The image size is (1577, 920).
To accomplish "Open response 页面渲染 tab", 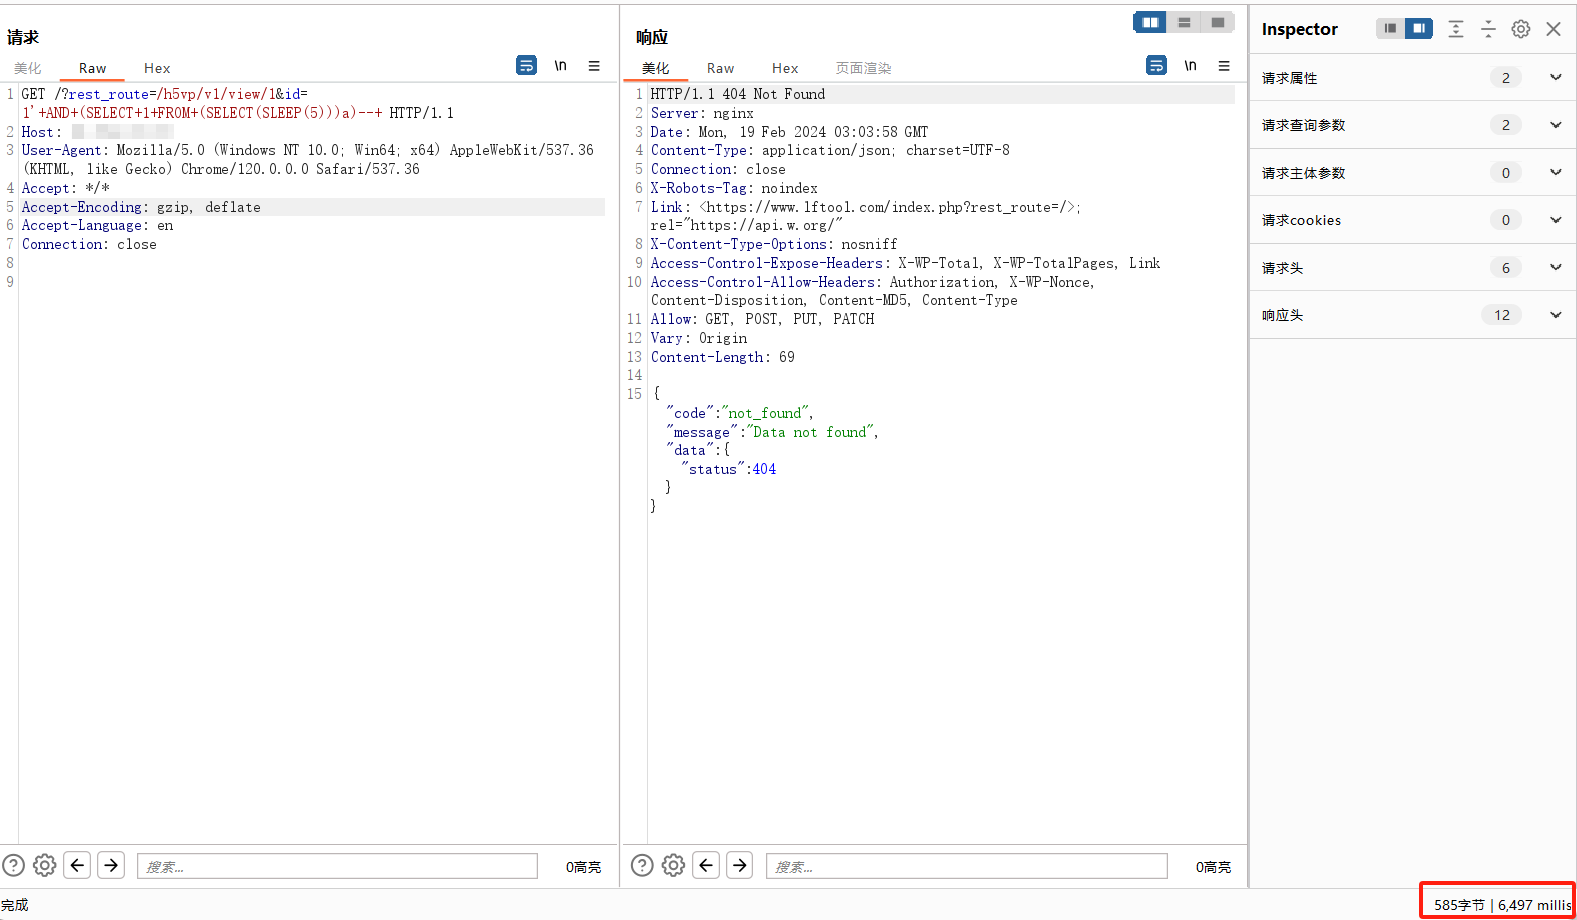I will tap(863, 68).
